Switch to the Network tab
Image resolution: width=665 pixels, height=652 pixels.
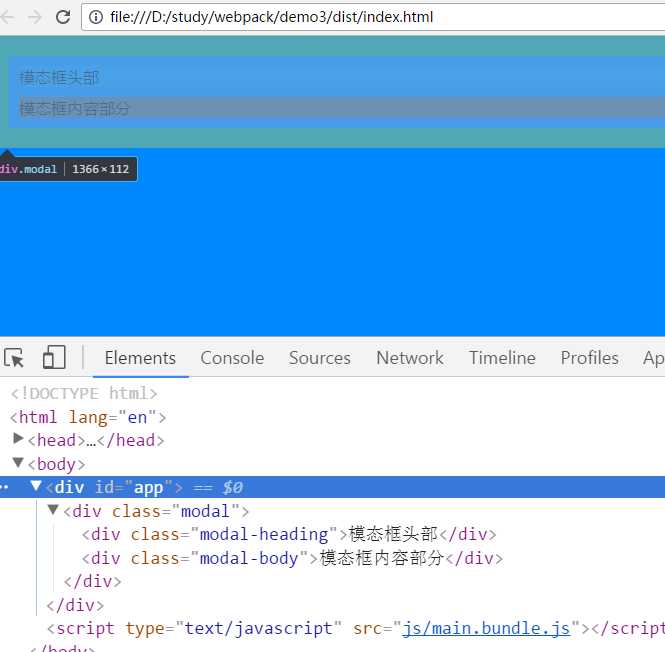tap(410, 358)
